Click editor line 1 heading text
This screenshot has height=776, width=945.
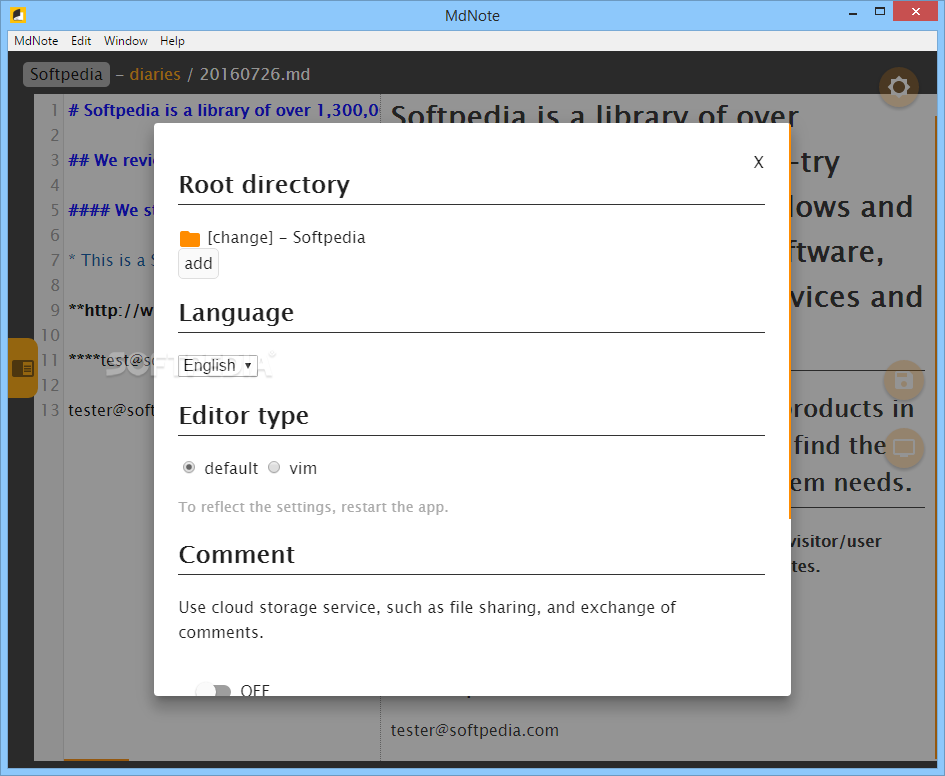(x=223, y=110)
